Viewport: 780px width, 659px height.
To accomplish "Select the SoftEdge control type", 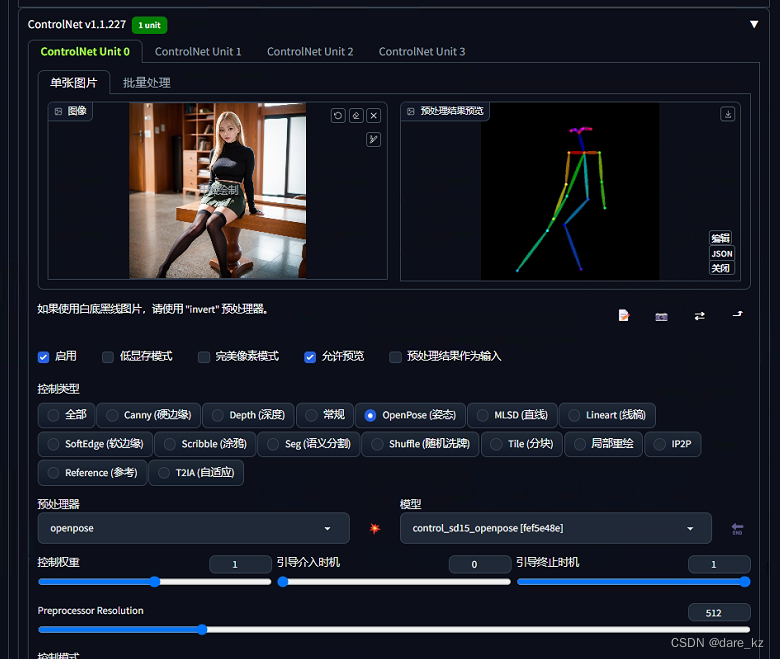I will click(x=95, y=444).
